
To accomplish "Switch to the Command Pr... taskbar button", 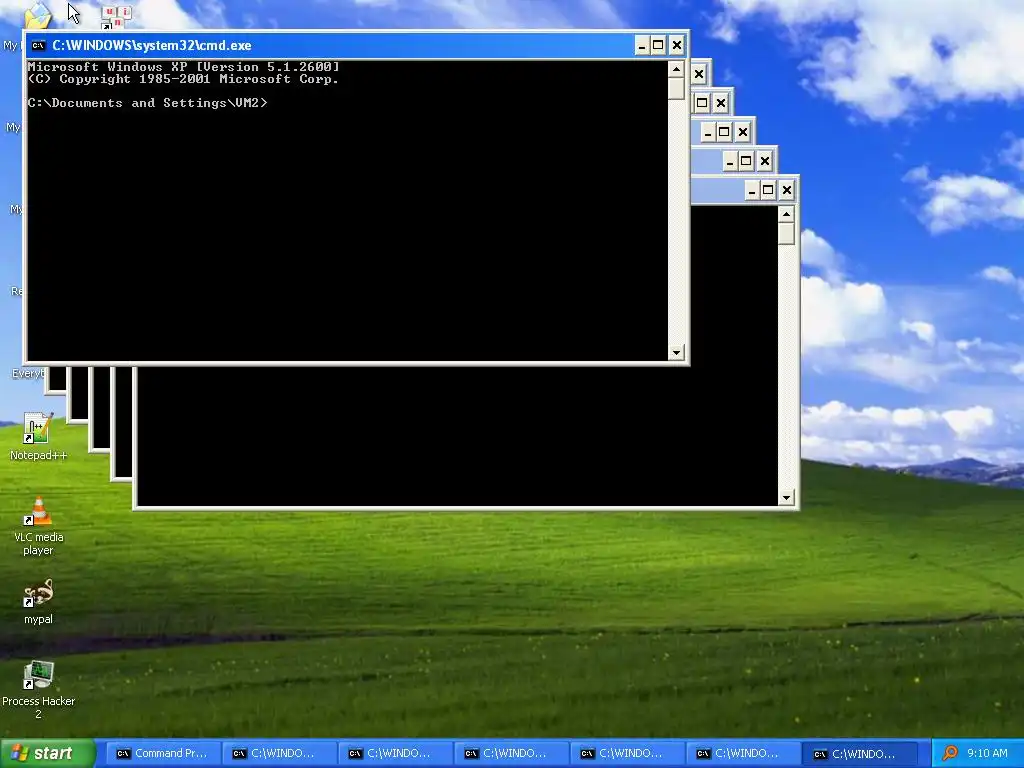I will (162, 753).
